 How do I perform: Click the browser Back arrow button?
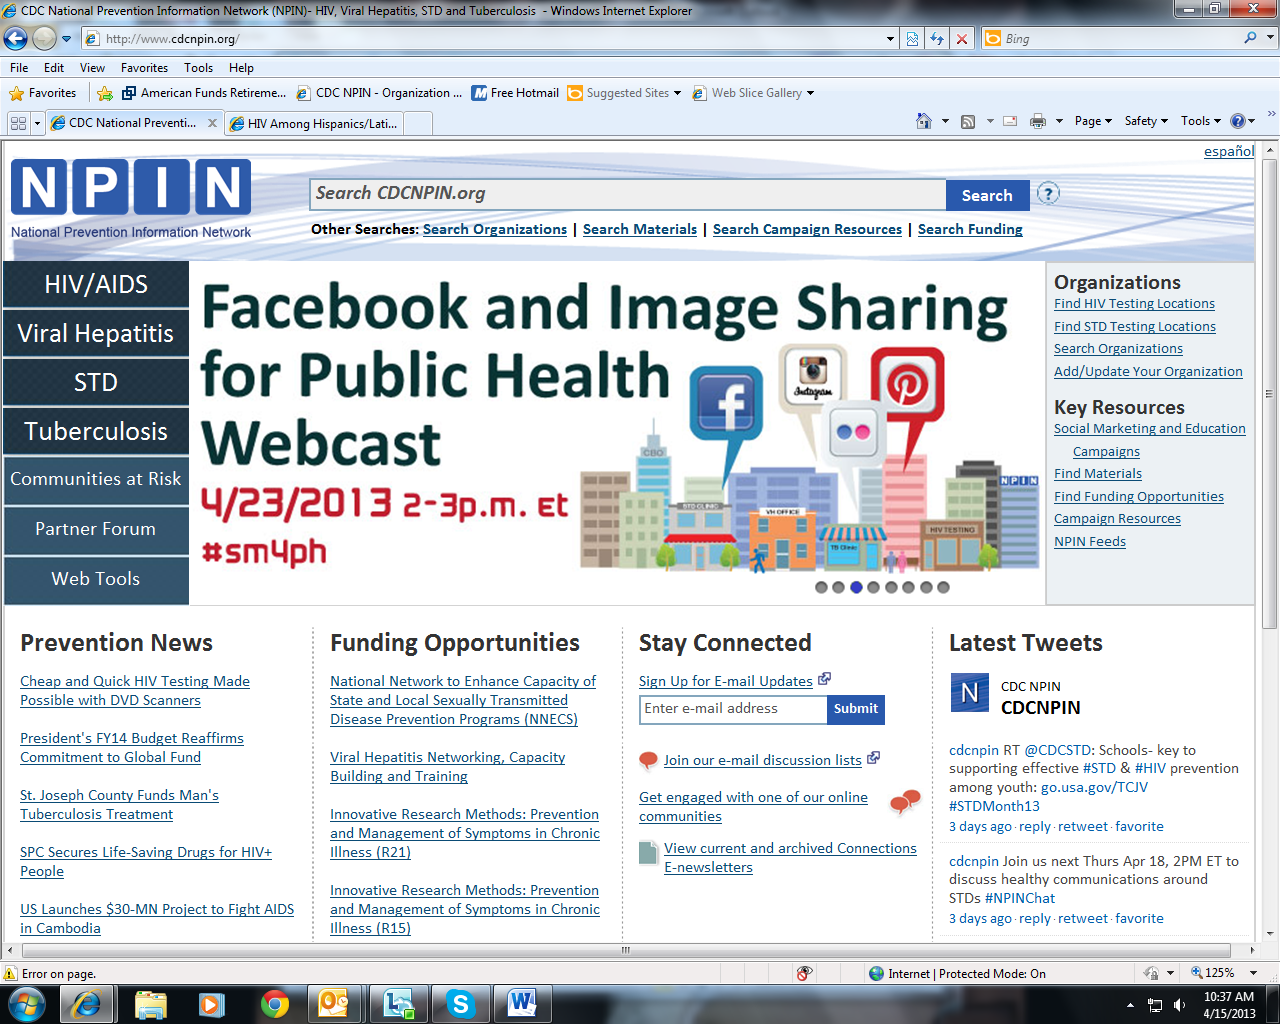pos(15,39)
